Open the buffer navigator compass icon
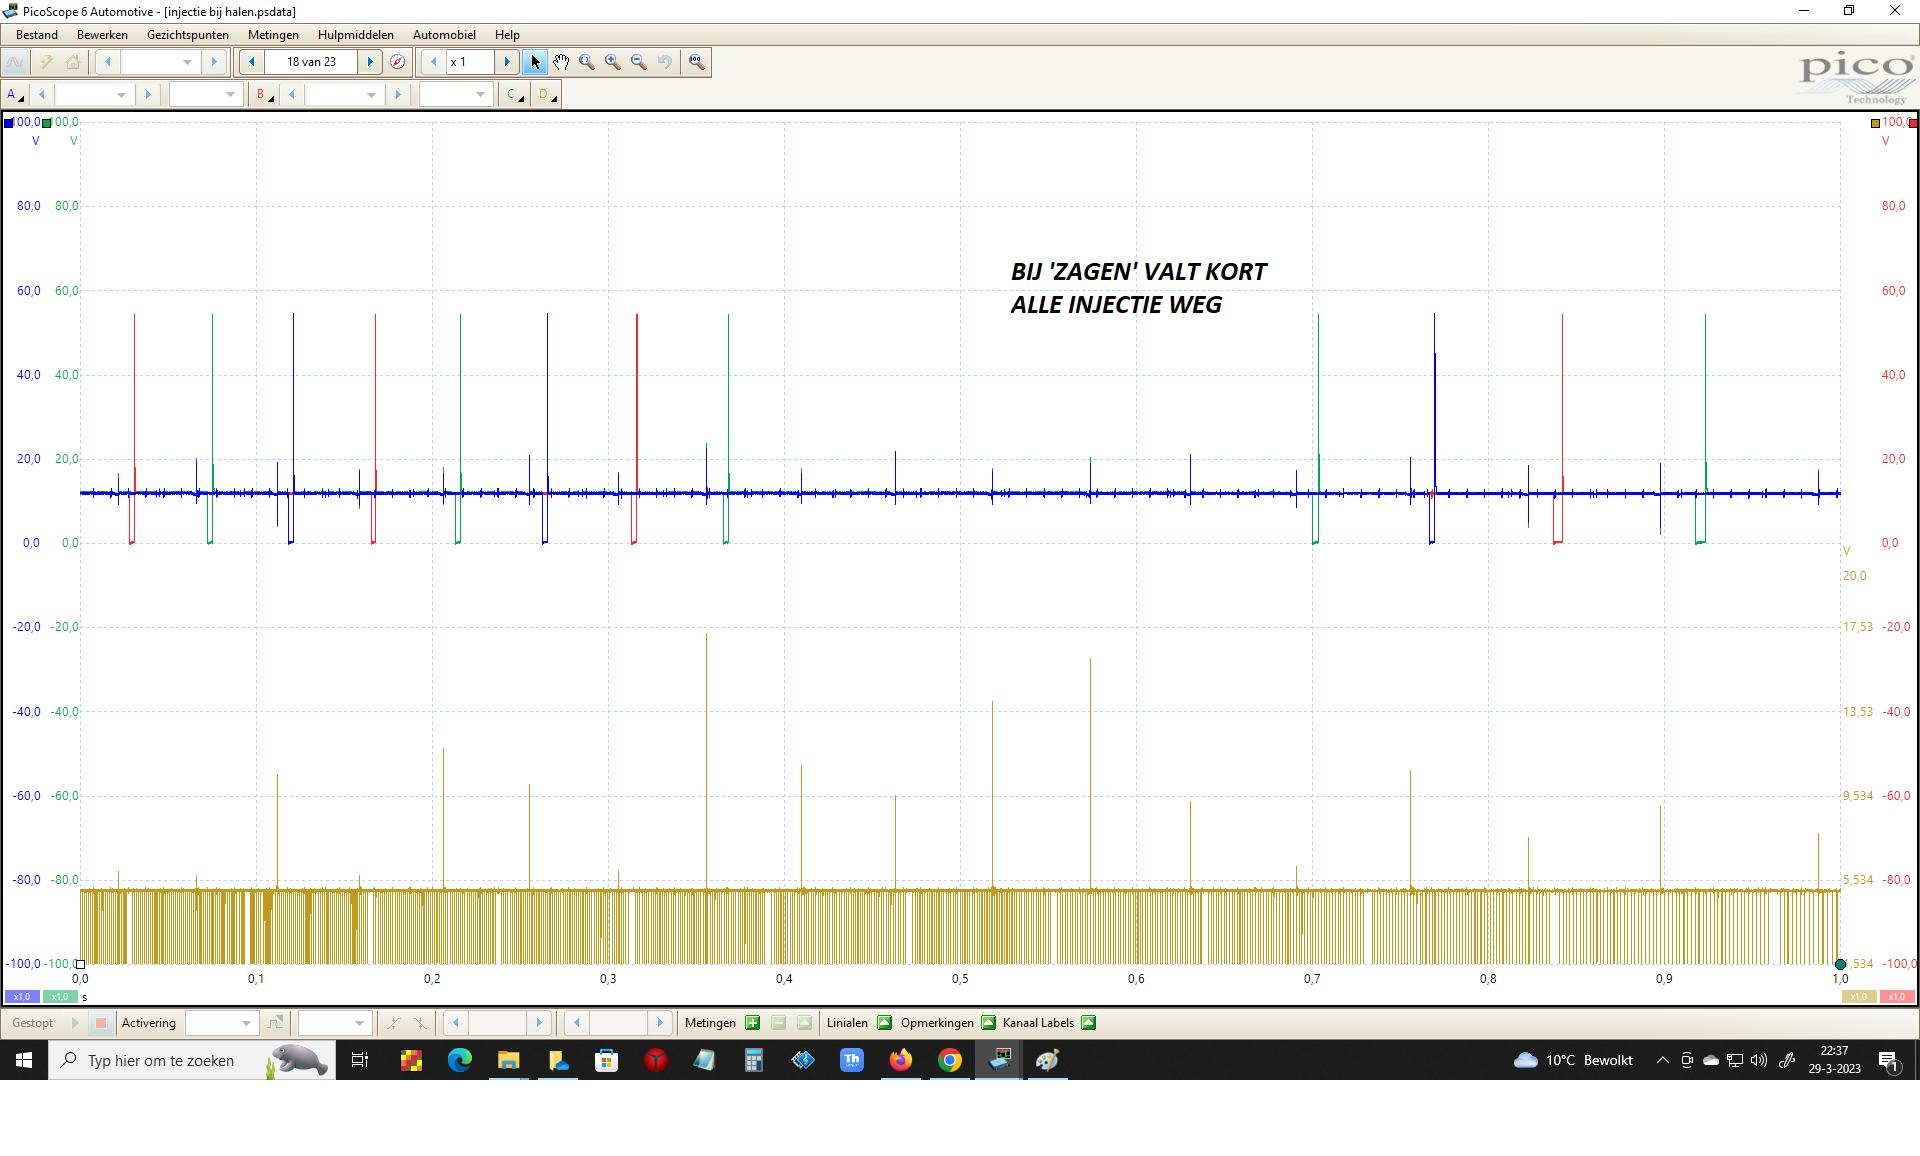This screenshot has width=1920, height=1156. point(397,62)
